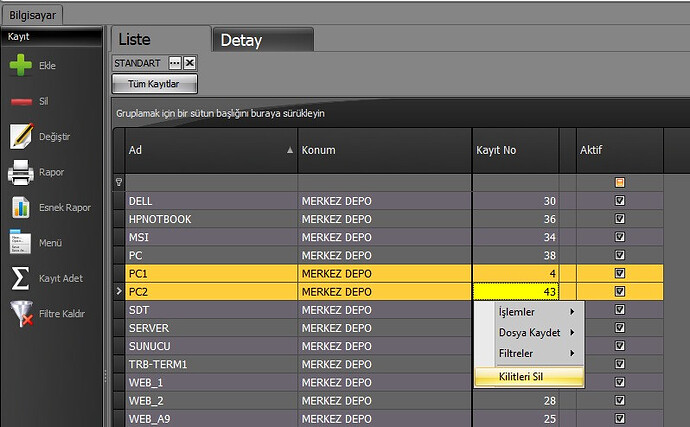Click Kayıt No cell with value 43
The image size is (690, 427).
pyautogui.click(x=515, y=291)
